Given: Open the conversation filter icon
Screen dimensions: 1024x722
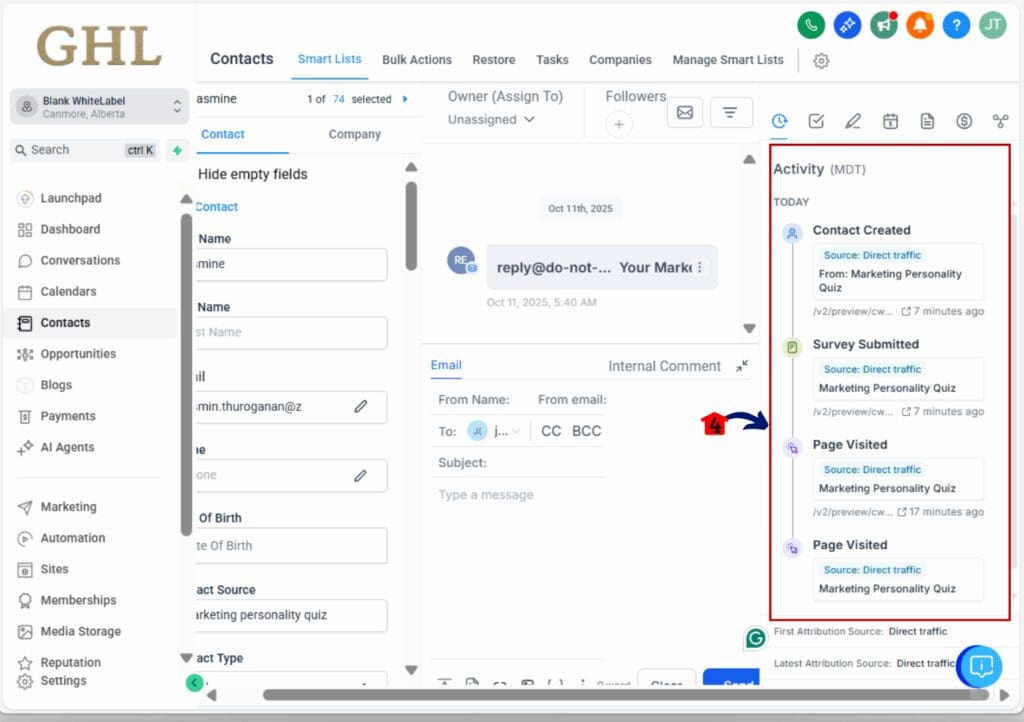Looking at the screenshot, I should tap(731, 113).
